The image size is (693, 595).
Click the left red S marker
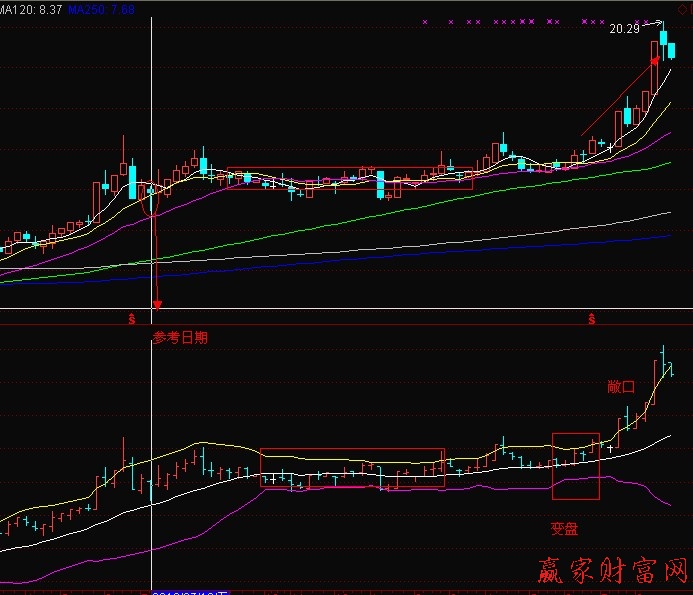coord(131,318)
